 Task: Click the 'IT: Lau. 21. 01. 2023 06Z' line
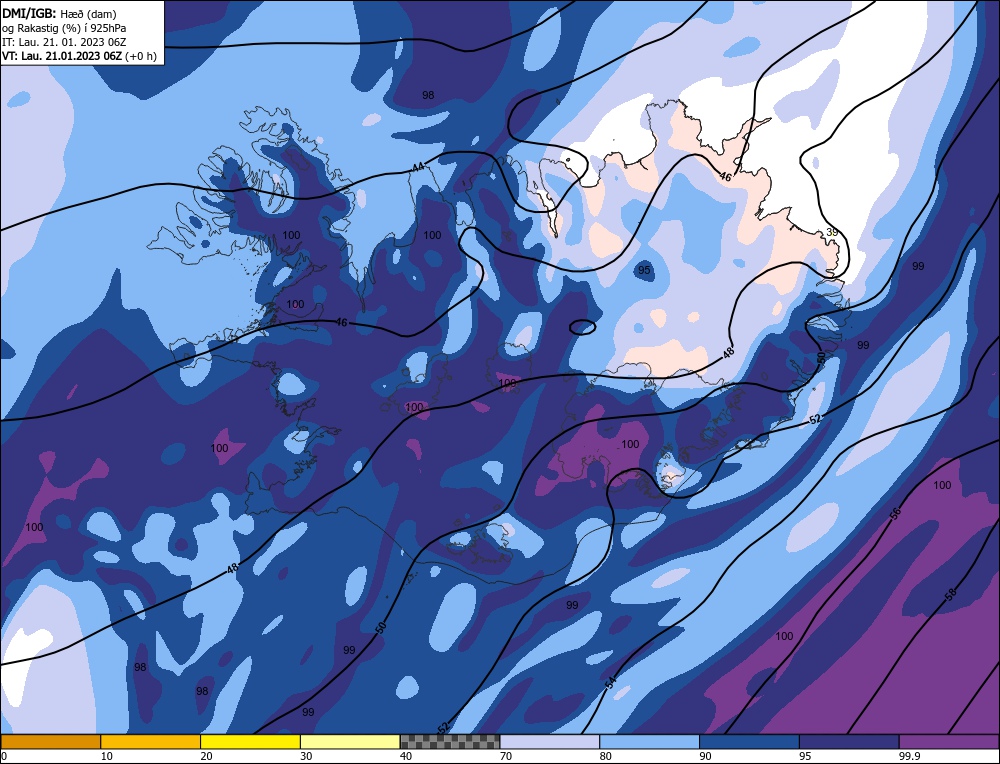click(x=64, y=41)
